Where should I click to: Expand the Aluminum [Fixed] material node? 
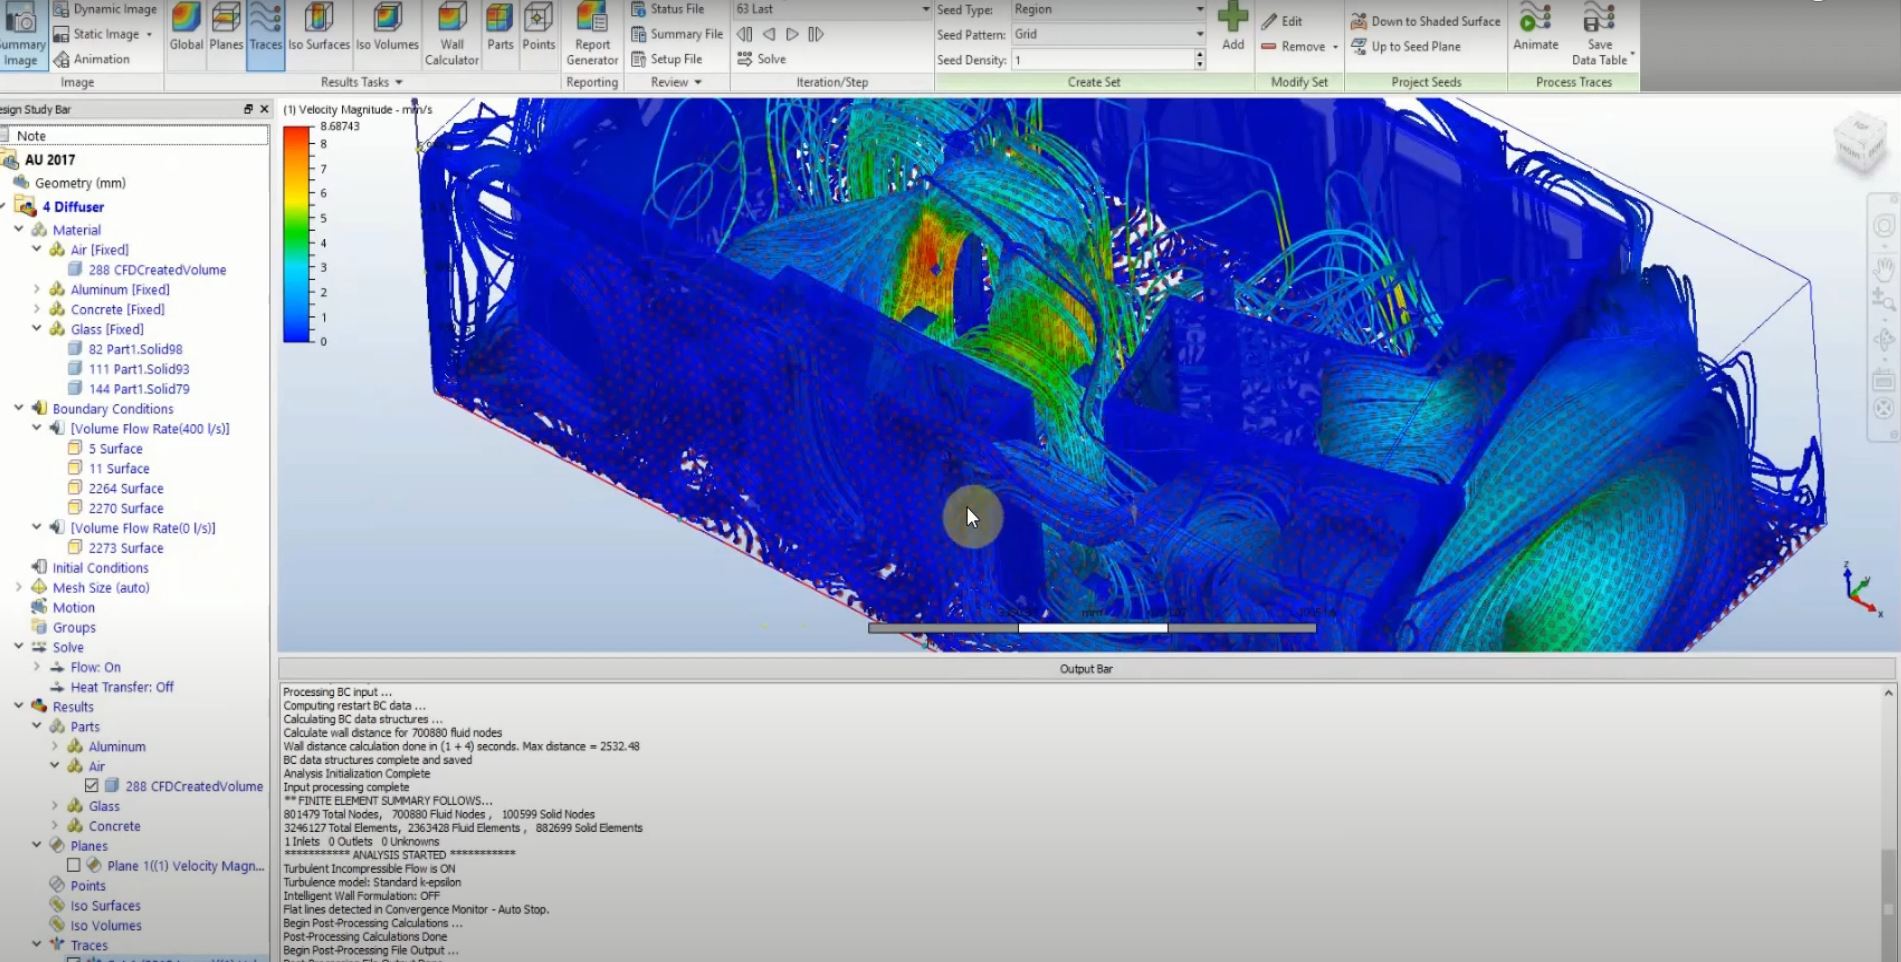tap(36, 289)
